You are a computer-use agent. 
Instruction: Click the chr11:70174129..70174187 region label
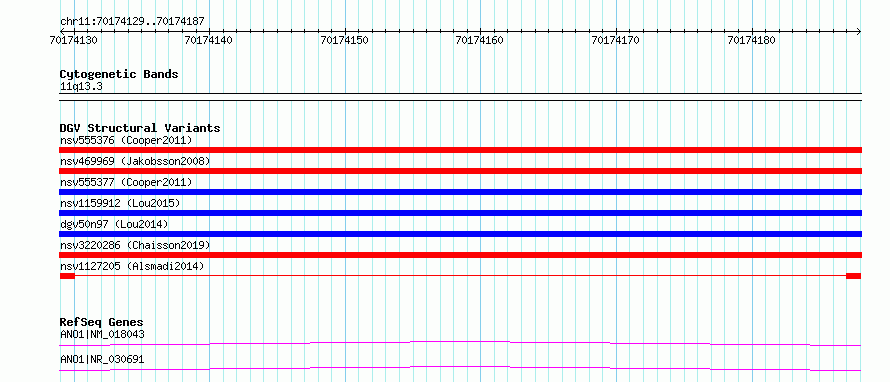pyautogui.click(x=132, y=22)
